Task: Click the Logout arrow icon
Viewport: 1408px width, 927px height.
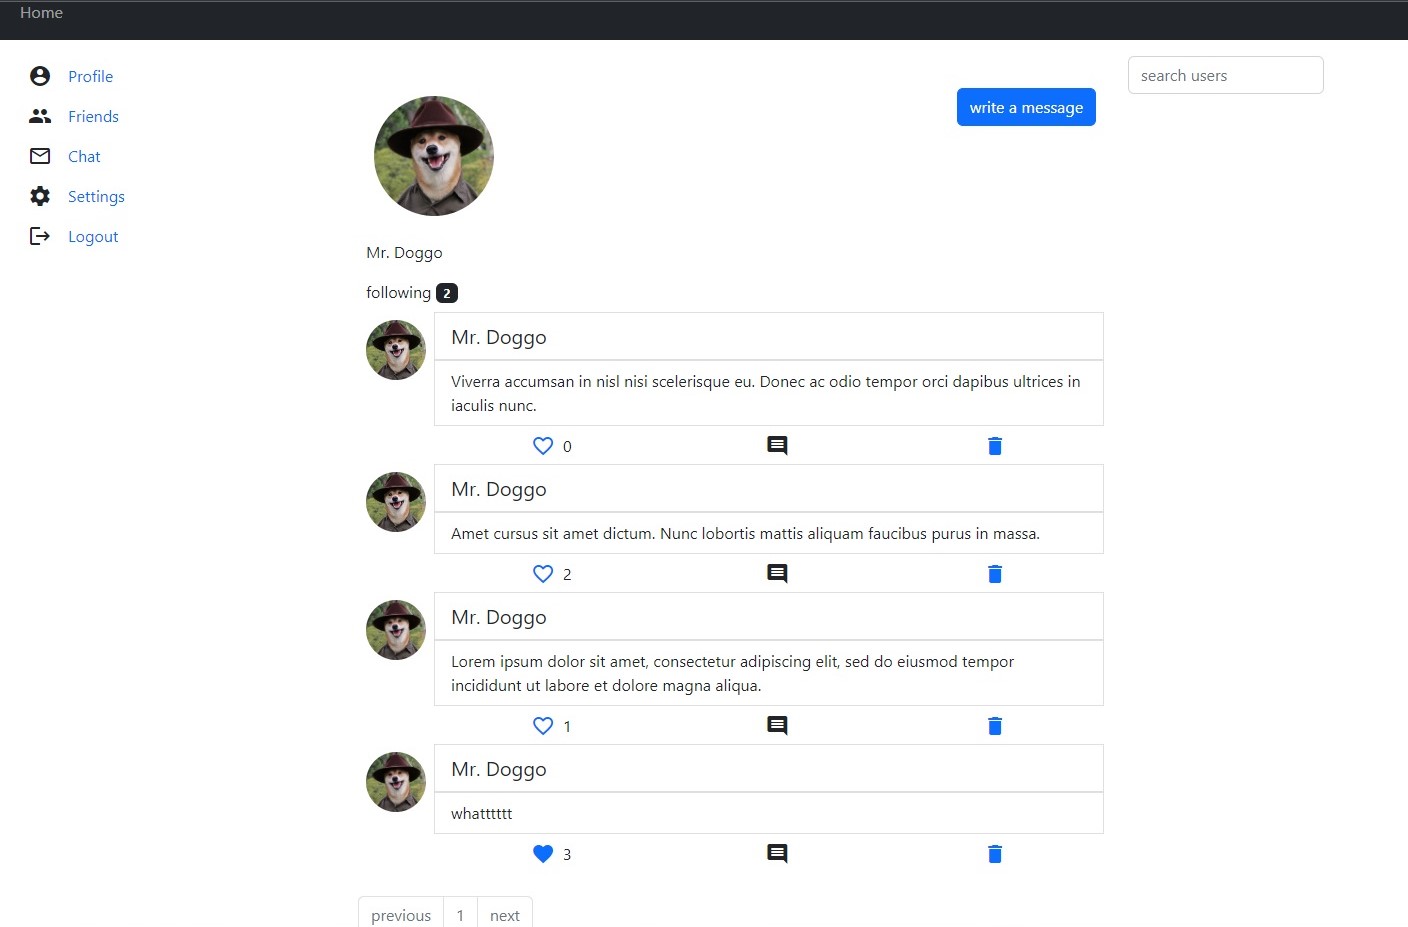Action: coord(40,235)
